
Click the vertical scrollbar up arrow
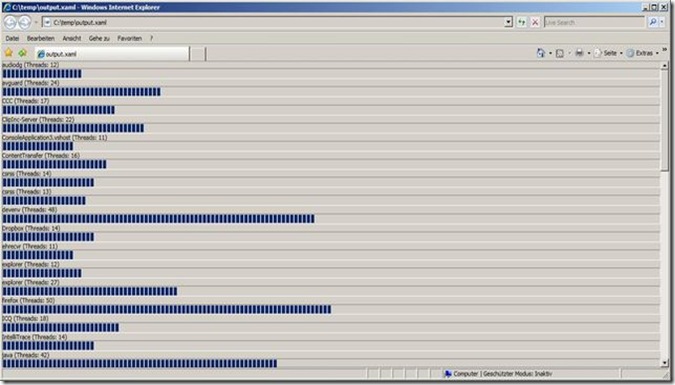(665, 66)
